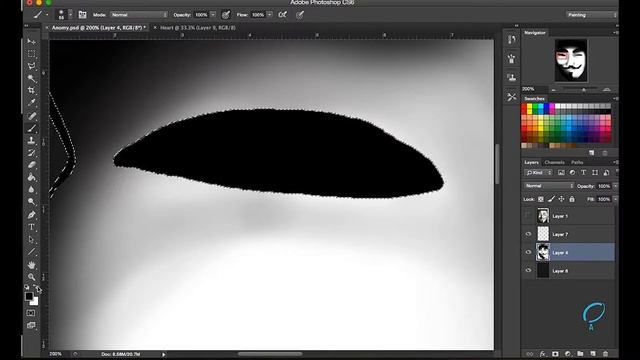The height and width of the screenshot is (360, 640).
Task: Click the foreground color swatch
Action: coord(29,296)
